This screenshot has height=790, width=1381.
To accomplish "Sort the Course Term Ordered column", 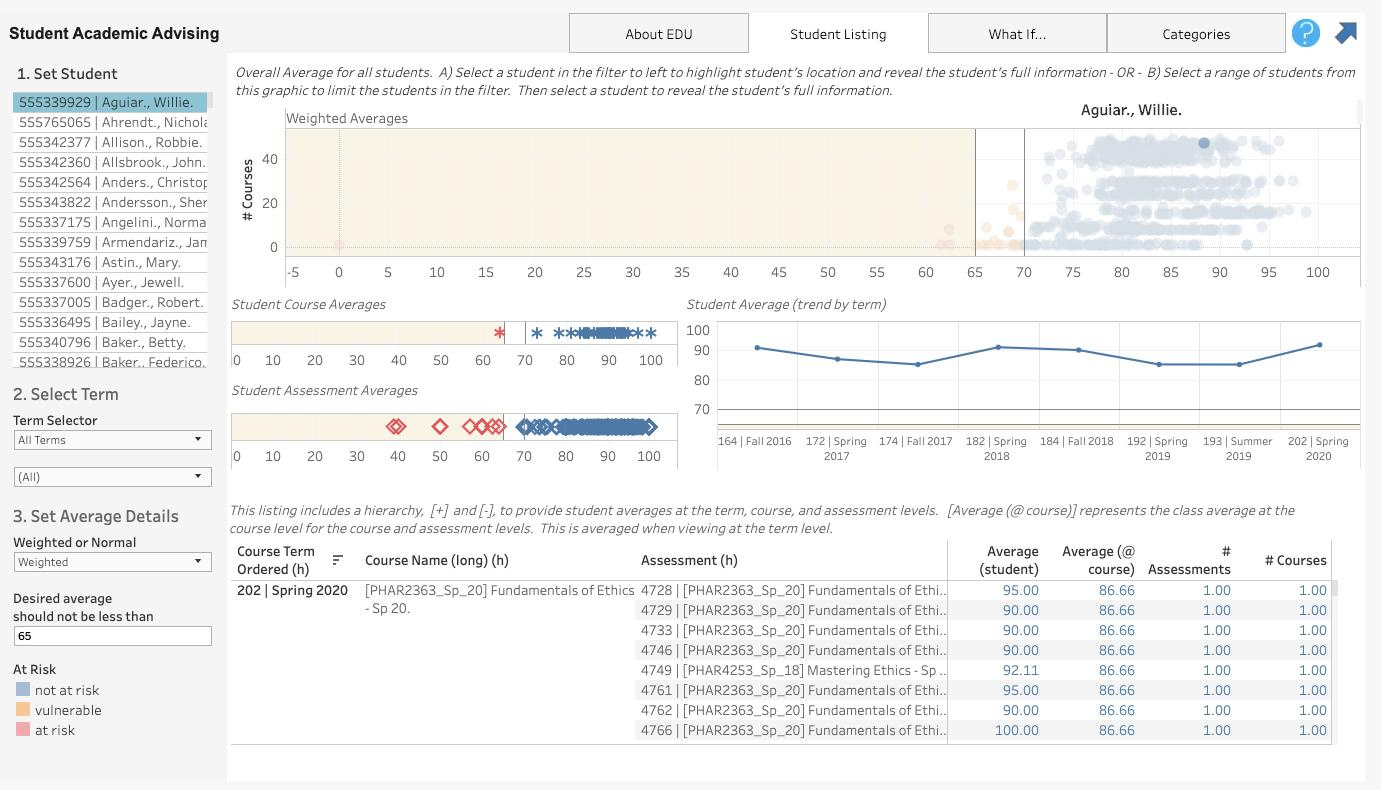I will click(337, 560).
